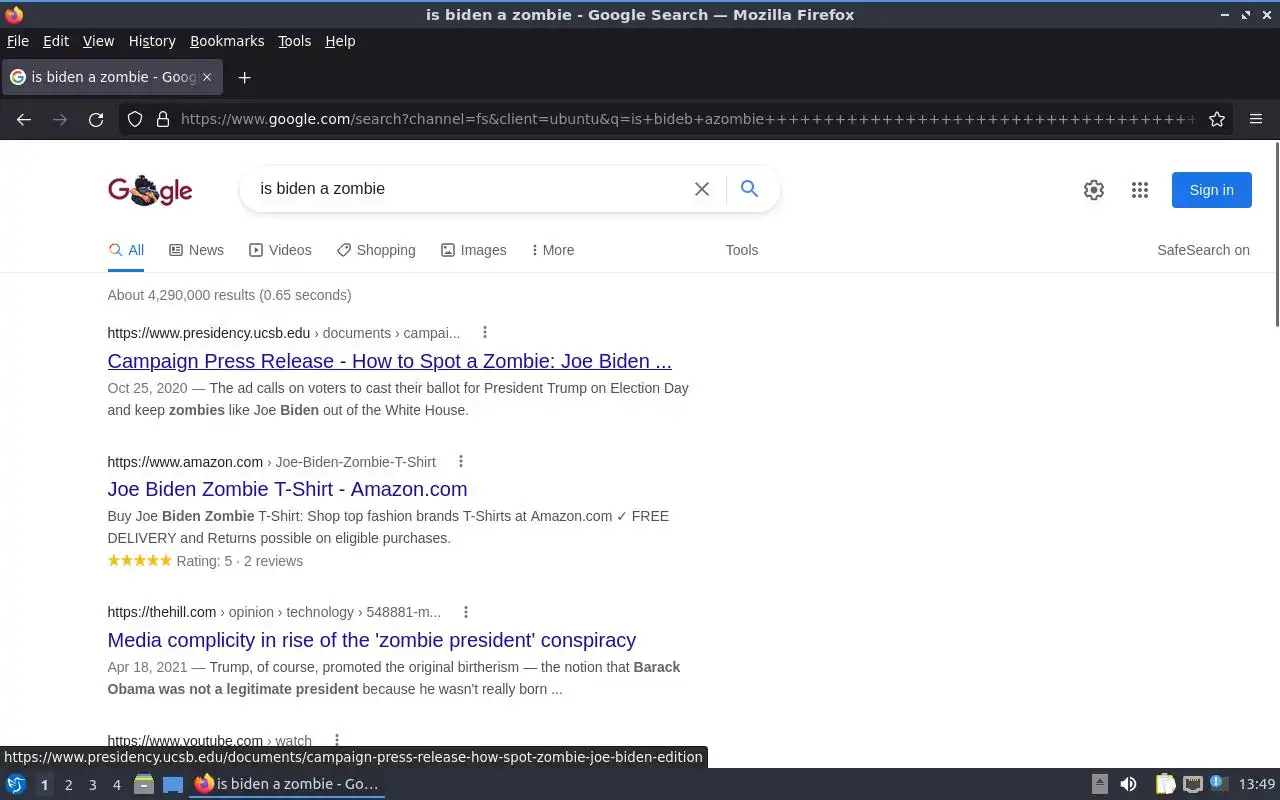The image size is (1280, 800).
Task: Open options dots for thehill.com result
Action: pyautogui.click(x=466, y=612)
